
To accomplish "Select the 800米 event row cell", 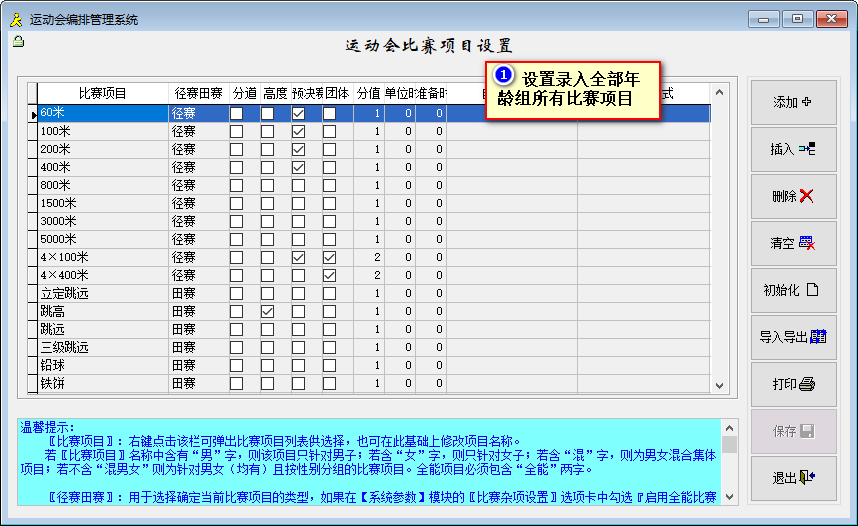I will [102, 186].
